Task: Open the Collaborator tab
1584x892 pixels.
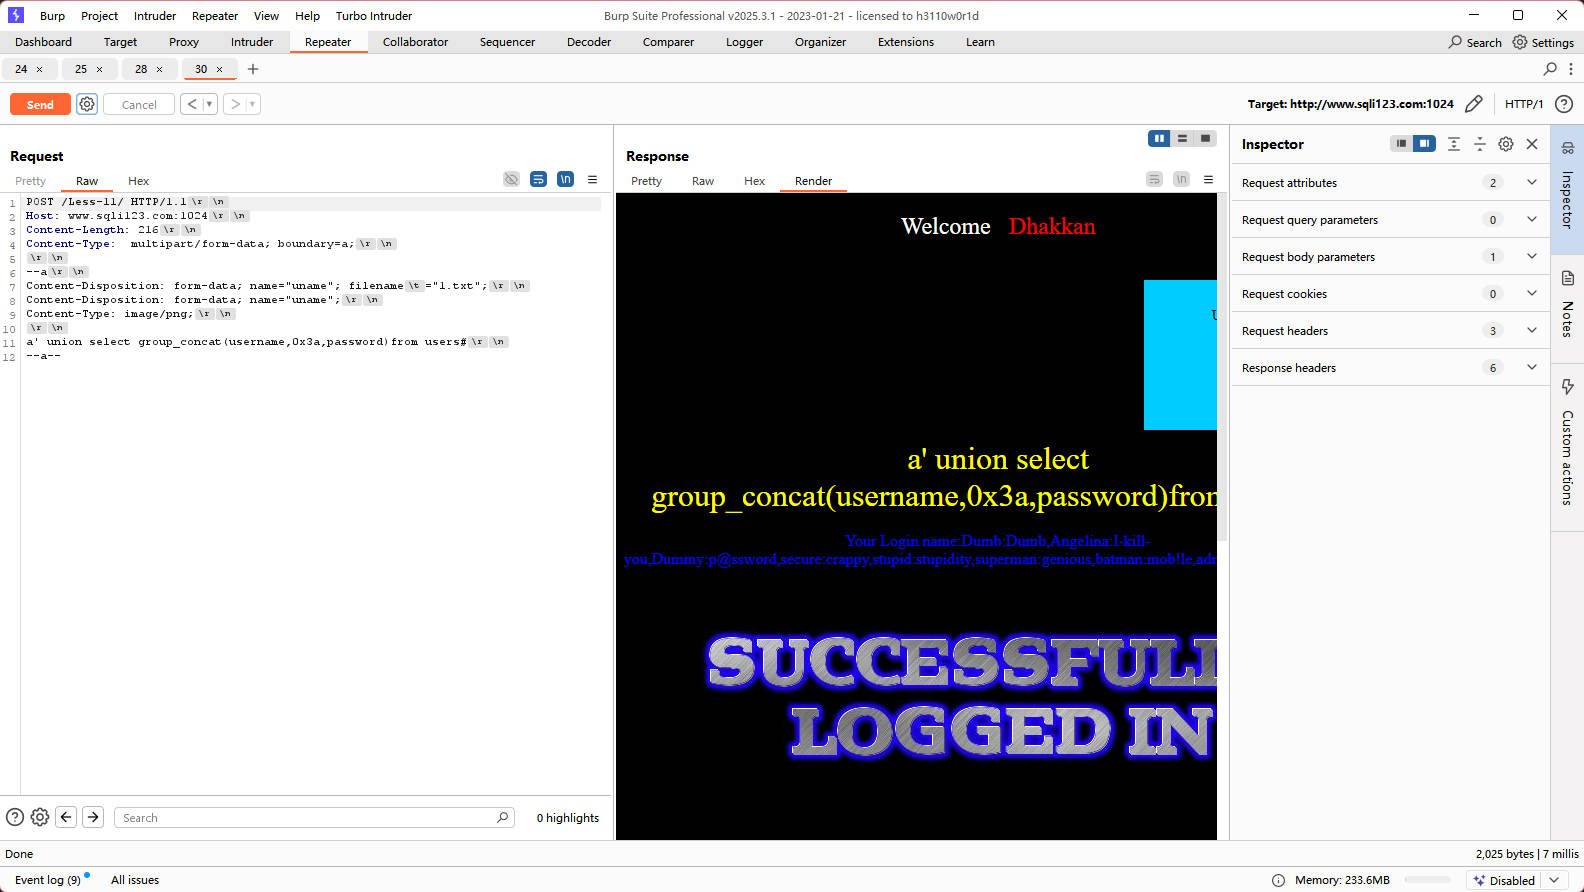Action: point(415,42)
